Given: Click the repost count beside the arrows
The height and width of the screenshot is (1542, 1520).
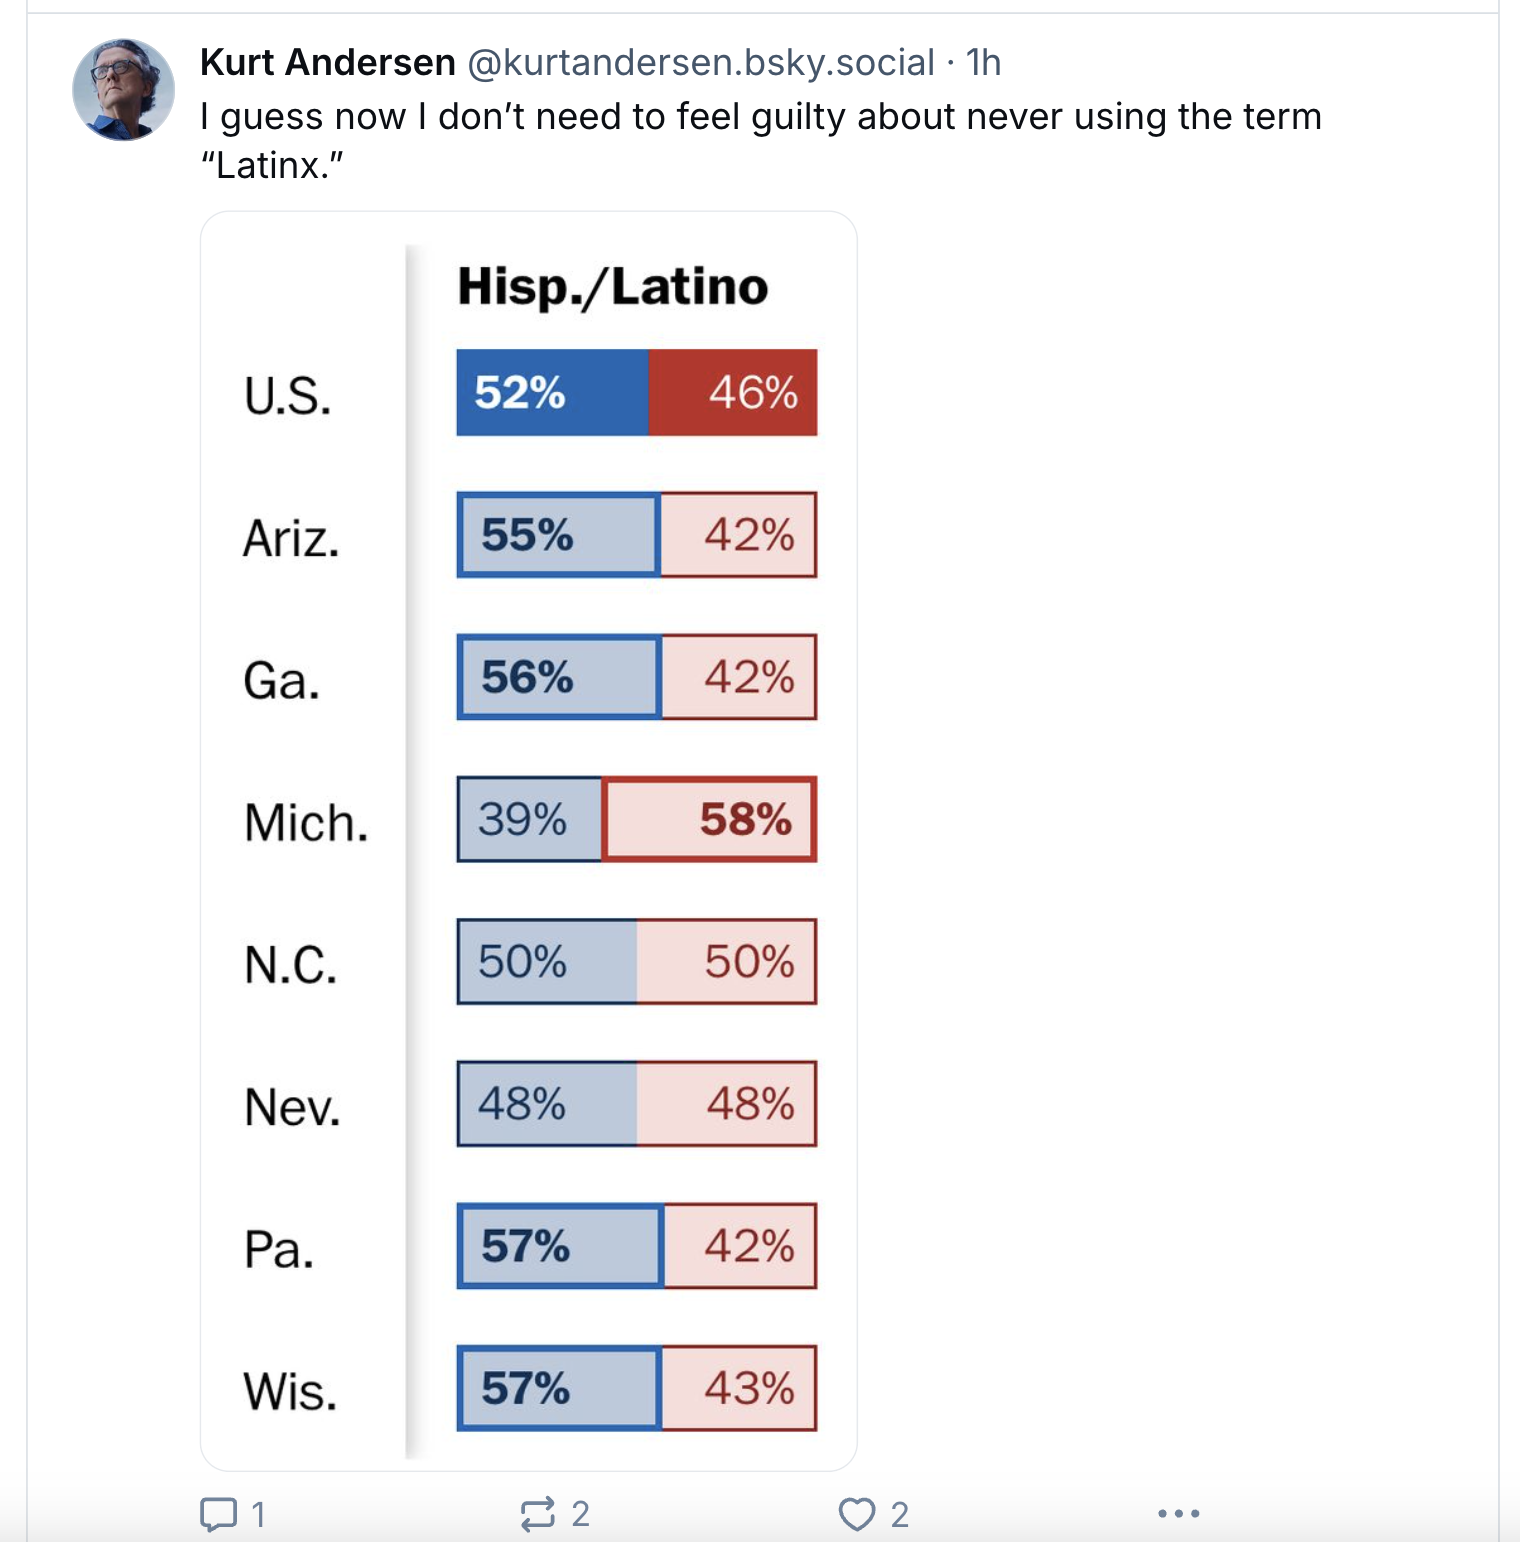Looking at the screenshot, I should click(580, 1514).
